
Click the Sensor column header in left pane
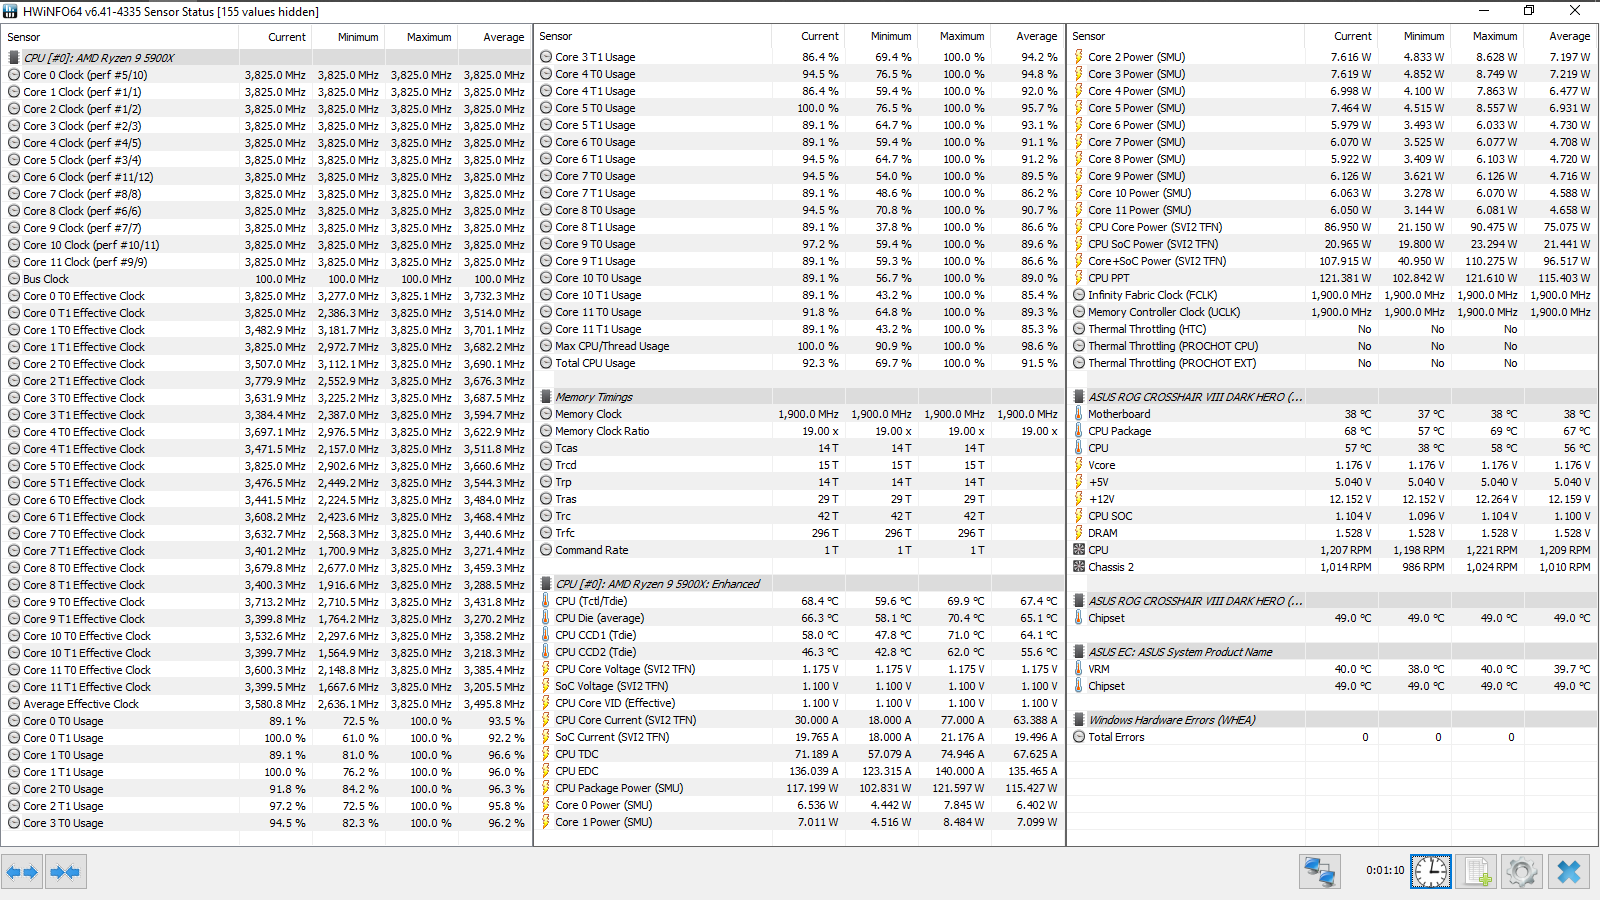120,37
